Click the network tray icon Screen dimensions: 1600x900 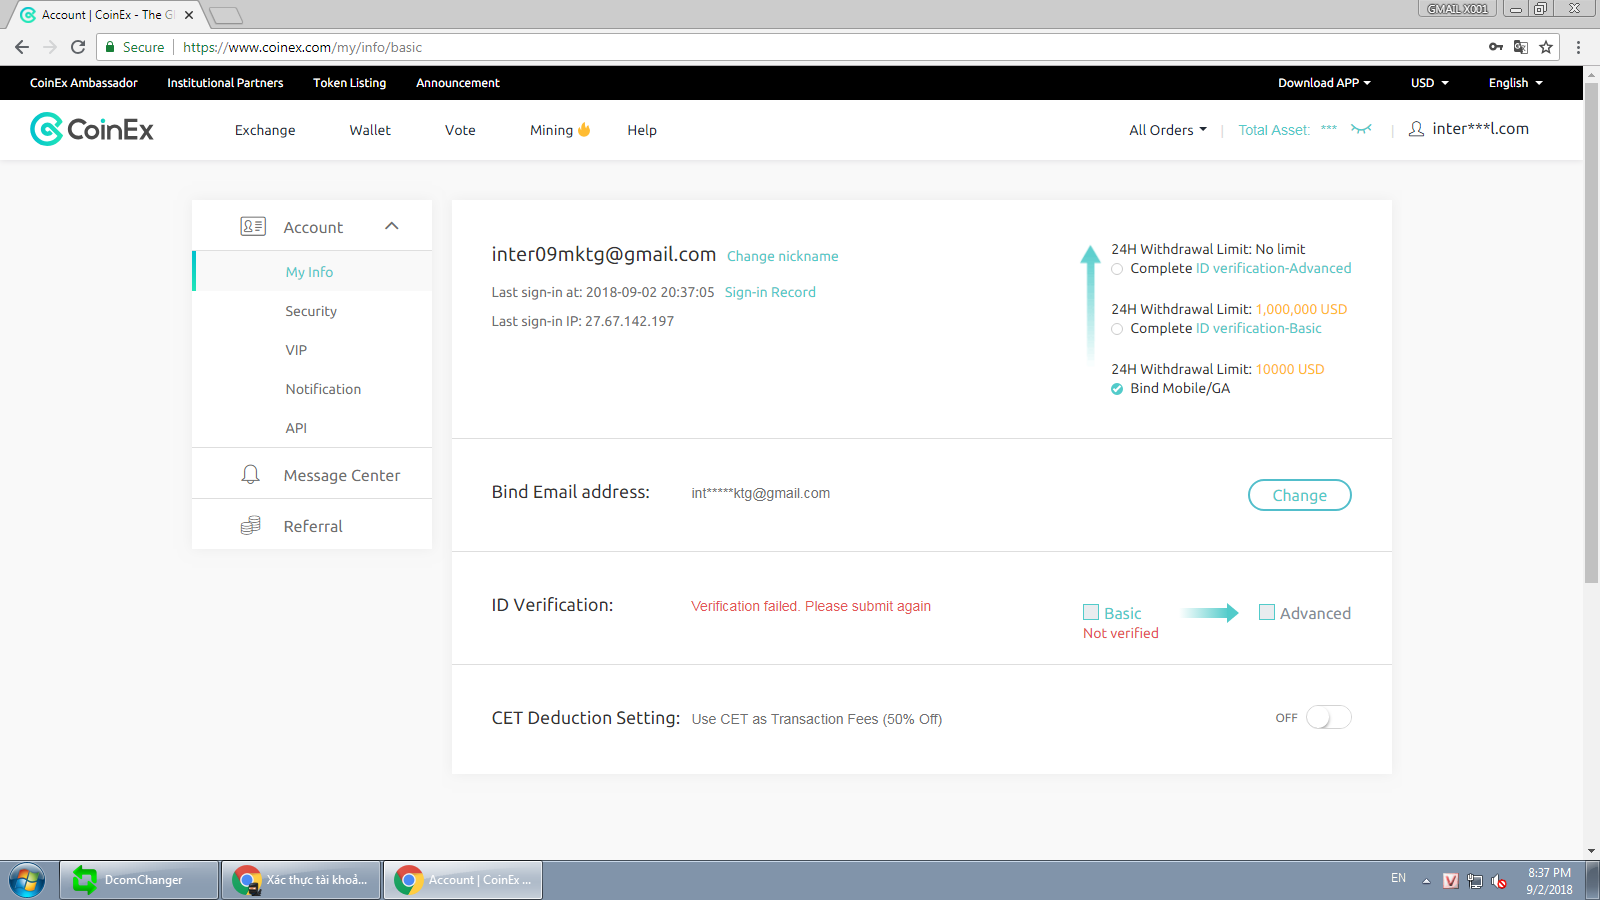[1474, 881]
